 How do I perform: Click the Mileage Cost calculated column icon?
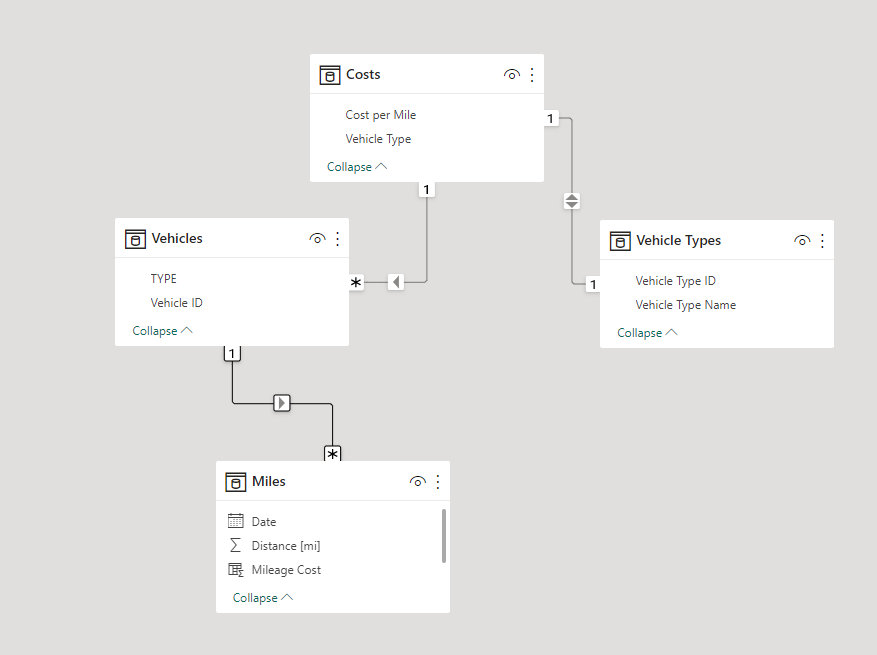[236, 570]
